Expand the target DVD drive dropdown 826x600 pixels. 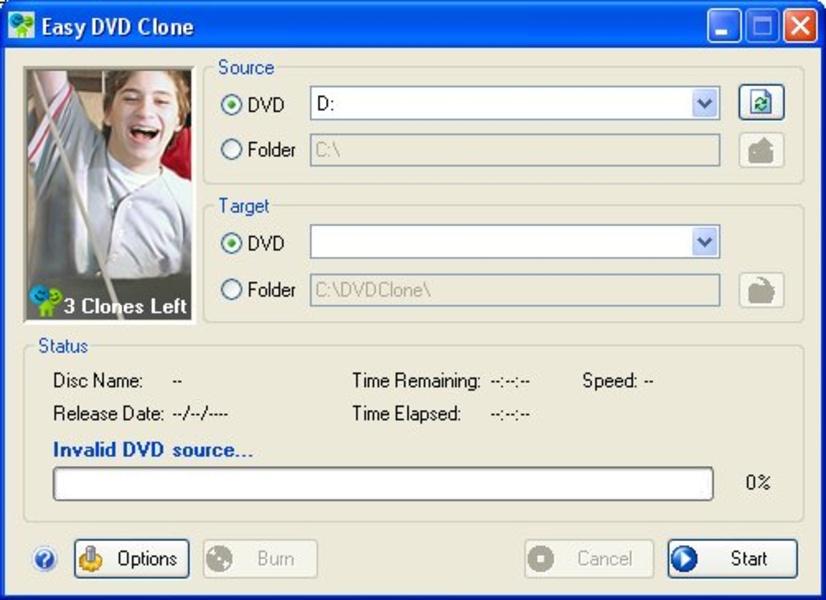(705, 242)
